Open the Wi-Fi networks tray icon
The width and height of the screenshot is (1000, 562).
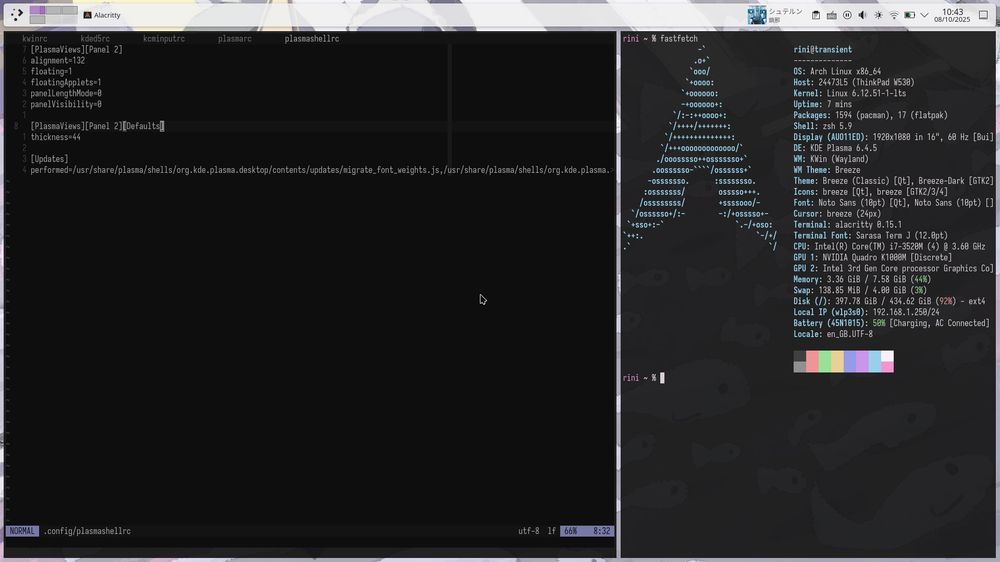(x=894, y=15)
